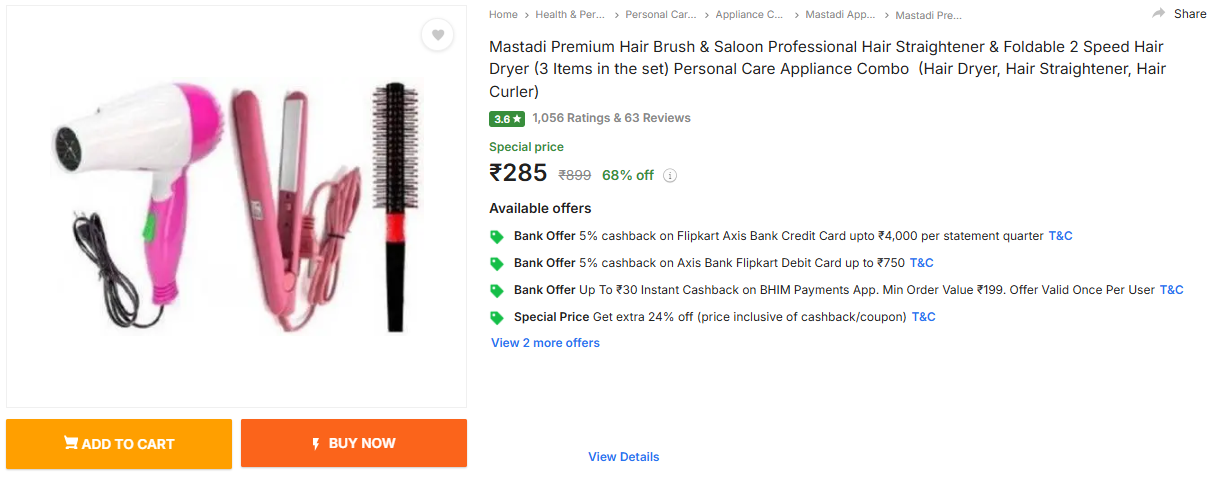The height and width of the screenshot is (489, 1212).
Task: Navigate to Personal Car... breadcrumb
Action: [x=660, y=15]
